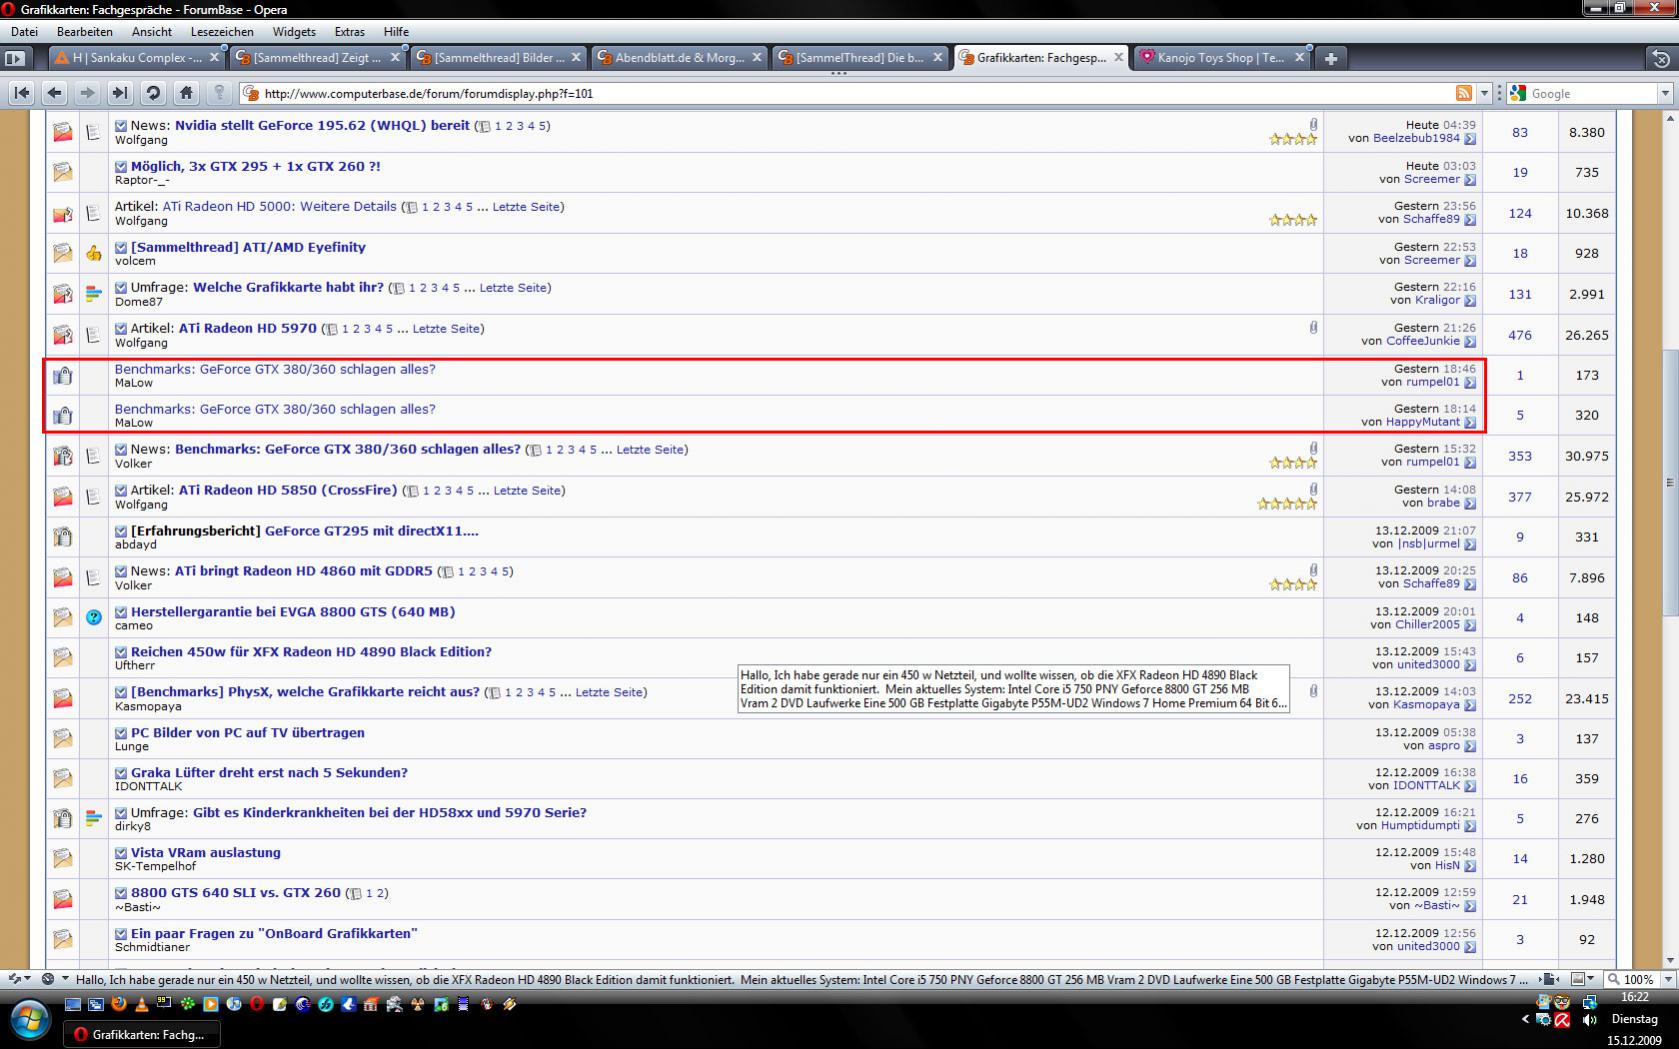Toggle the Opera panel sidebar button
Viewport: 1679px width, 1049px height.
click(14, 58)
